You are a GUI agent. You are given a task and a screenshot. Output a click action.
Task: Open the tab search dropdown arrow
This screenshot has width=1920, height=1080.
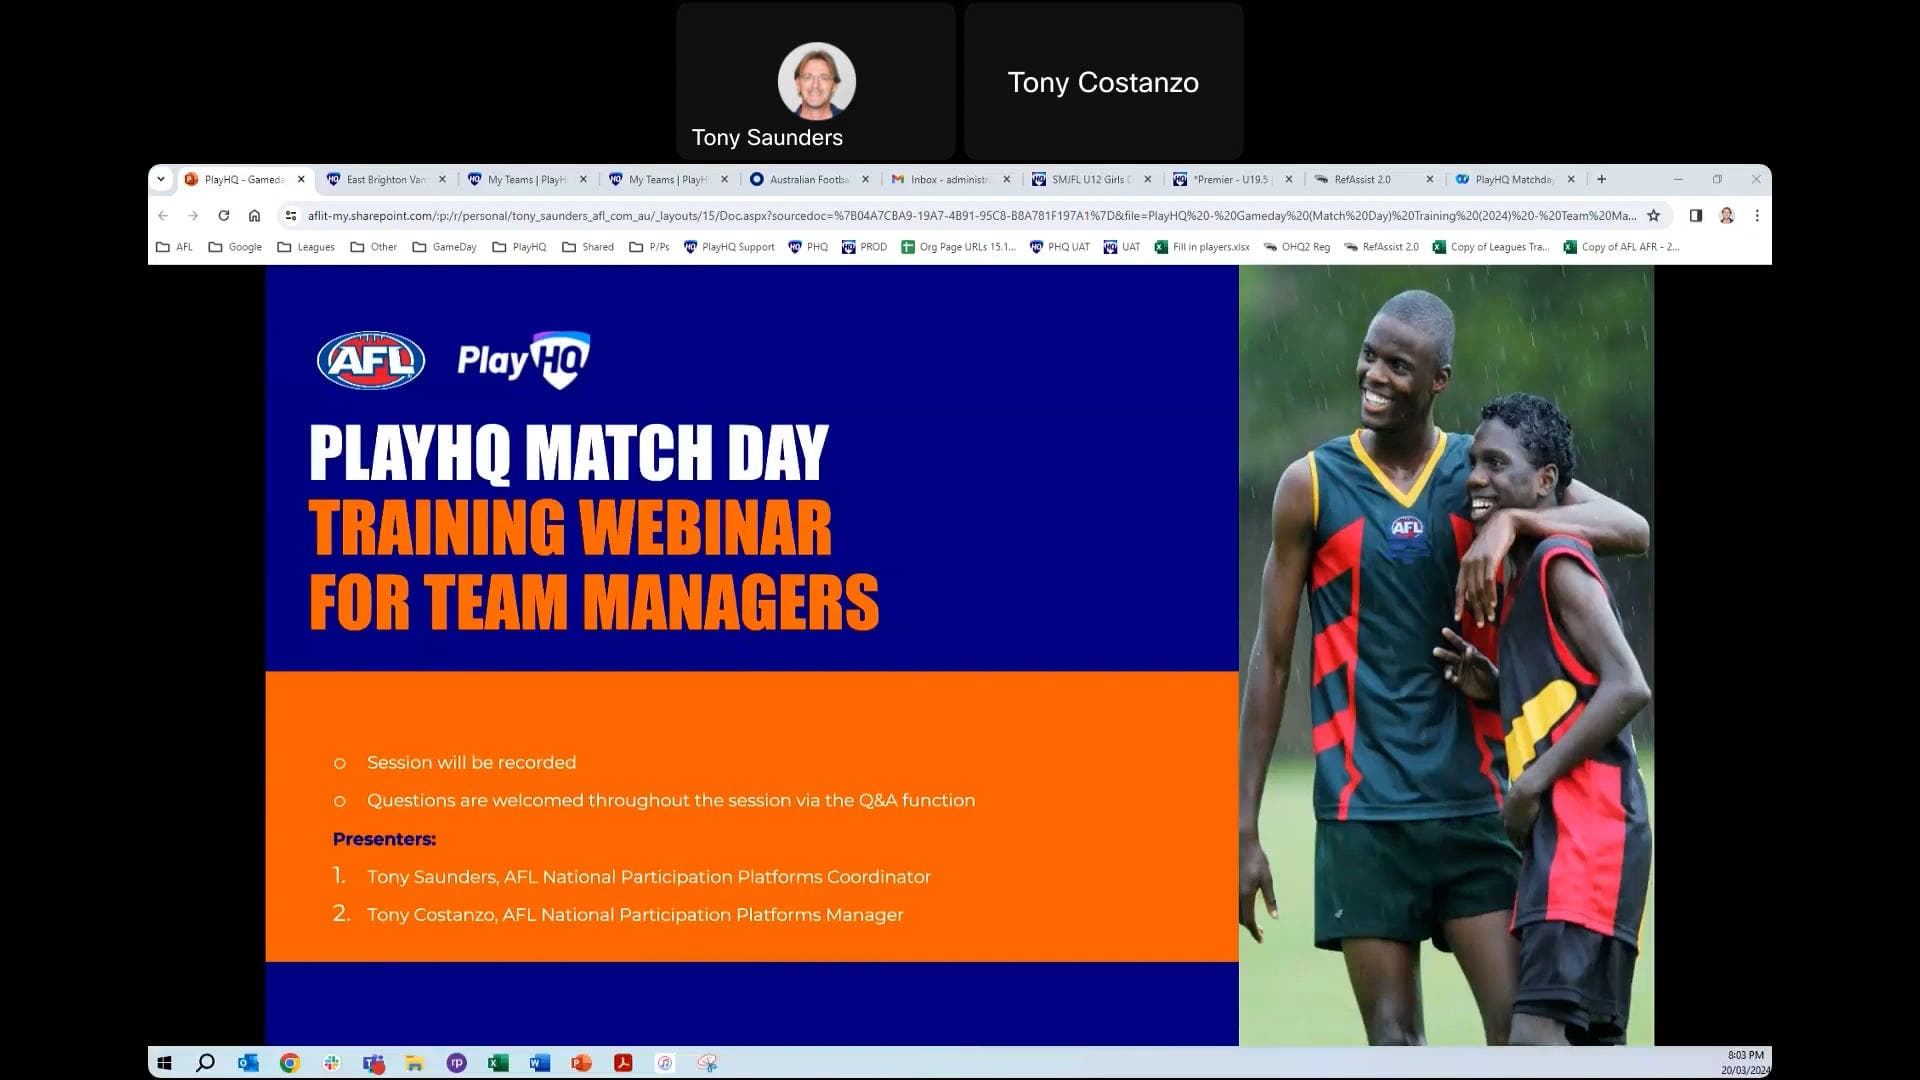(161, 179)
